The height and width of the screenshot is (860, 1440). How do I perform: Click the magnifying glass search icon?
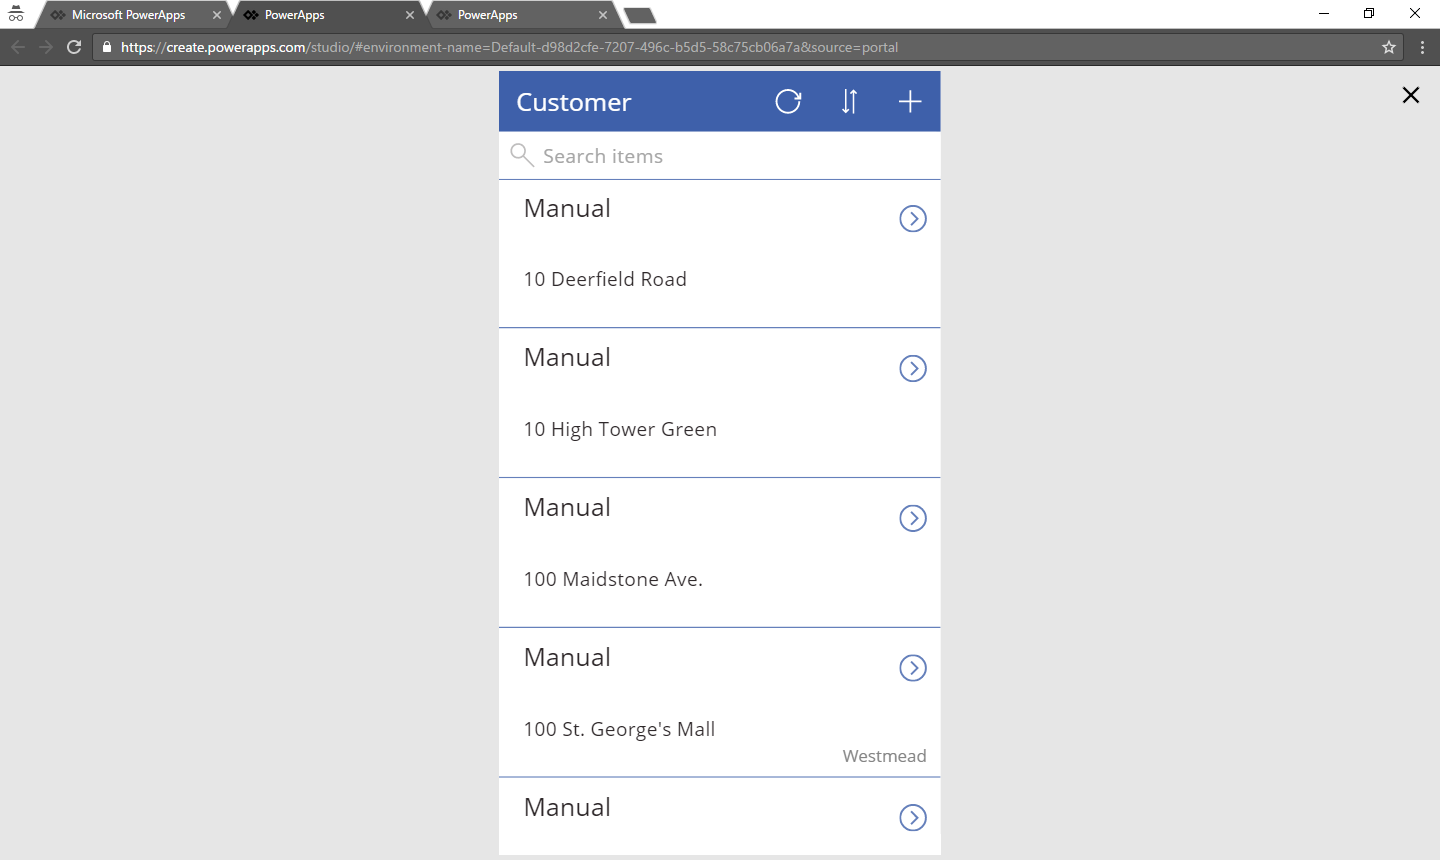point(521,155)
